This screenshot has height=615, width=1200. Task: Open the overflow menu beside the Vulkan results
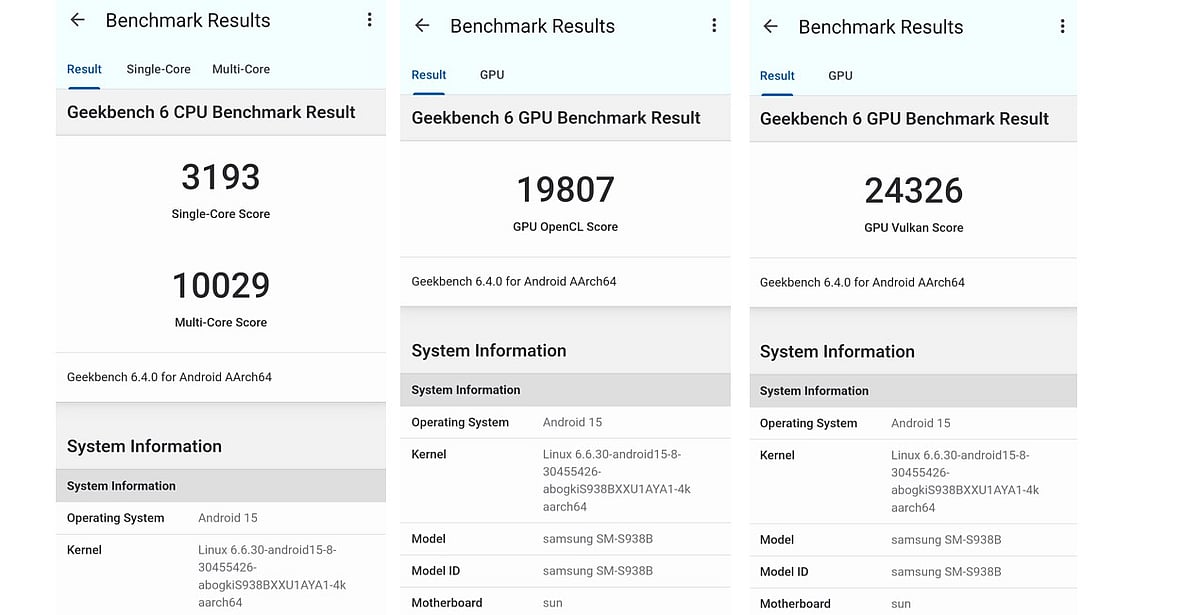coord(1062,25)
